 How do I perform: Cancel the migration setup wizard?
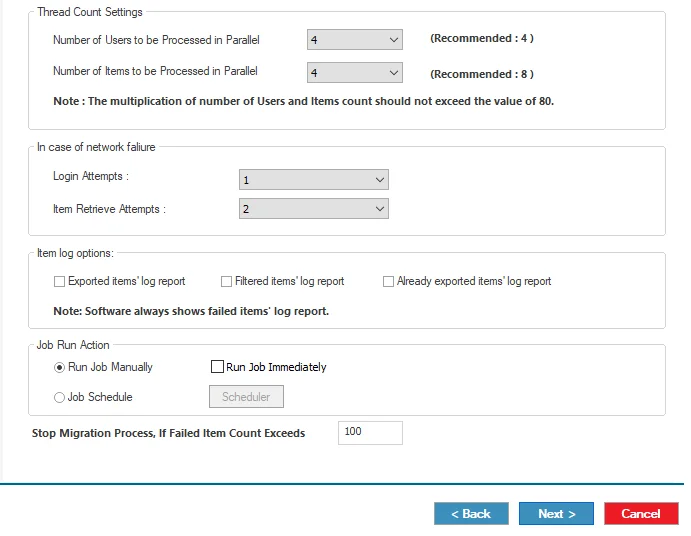click(641, 514)
